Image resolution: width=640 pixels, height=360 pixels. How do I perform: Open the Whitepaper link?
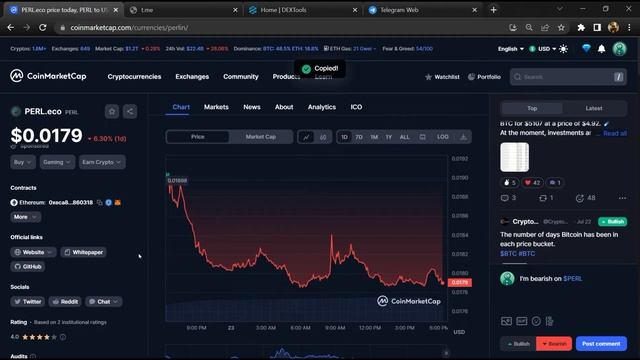pyautogui.click(x=84, y=252)
